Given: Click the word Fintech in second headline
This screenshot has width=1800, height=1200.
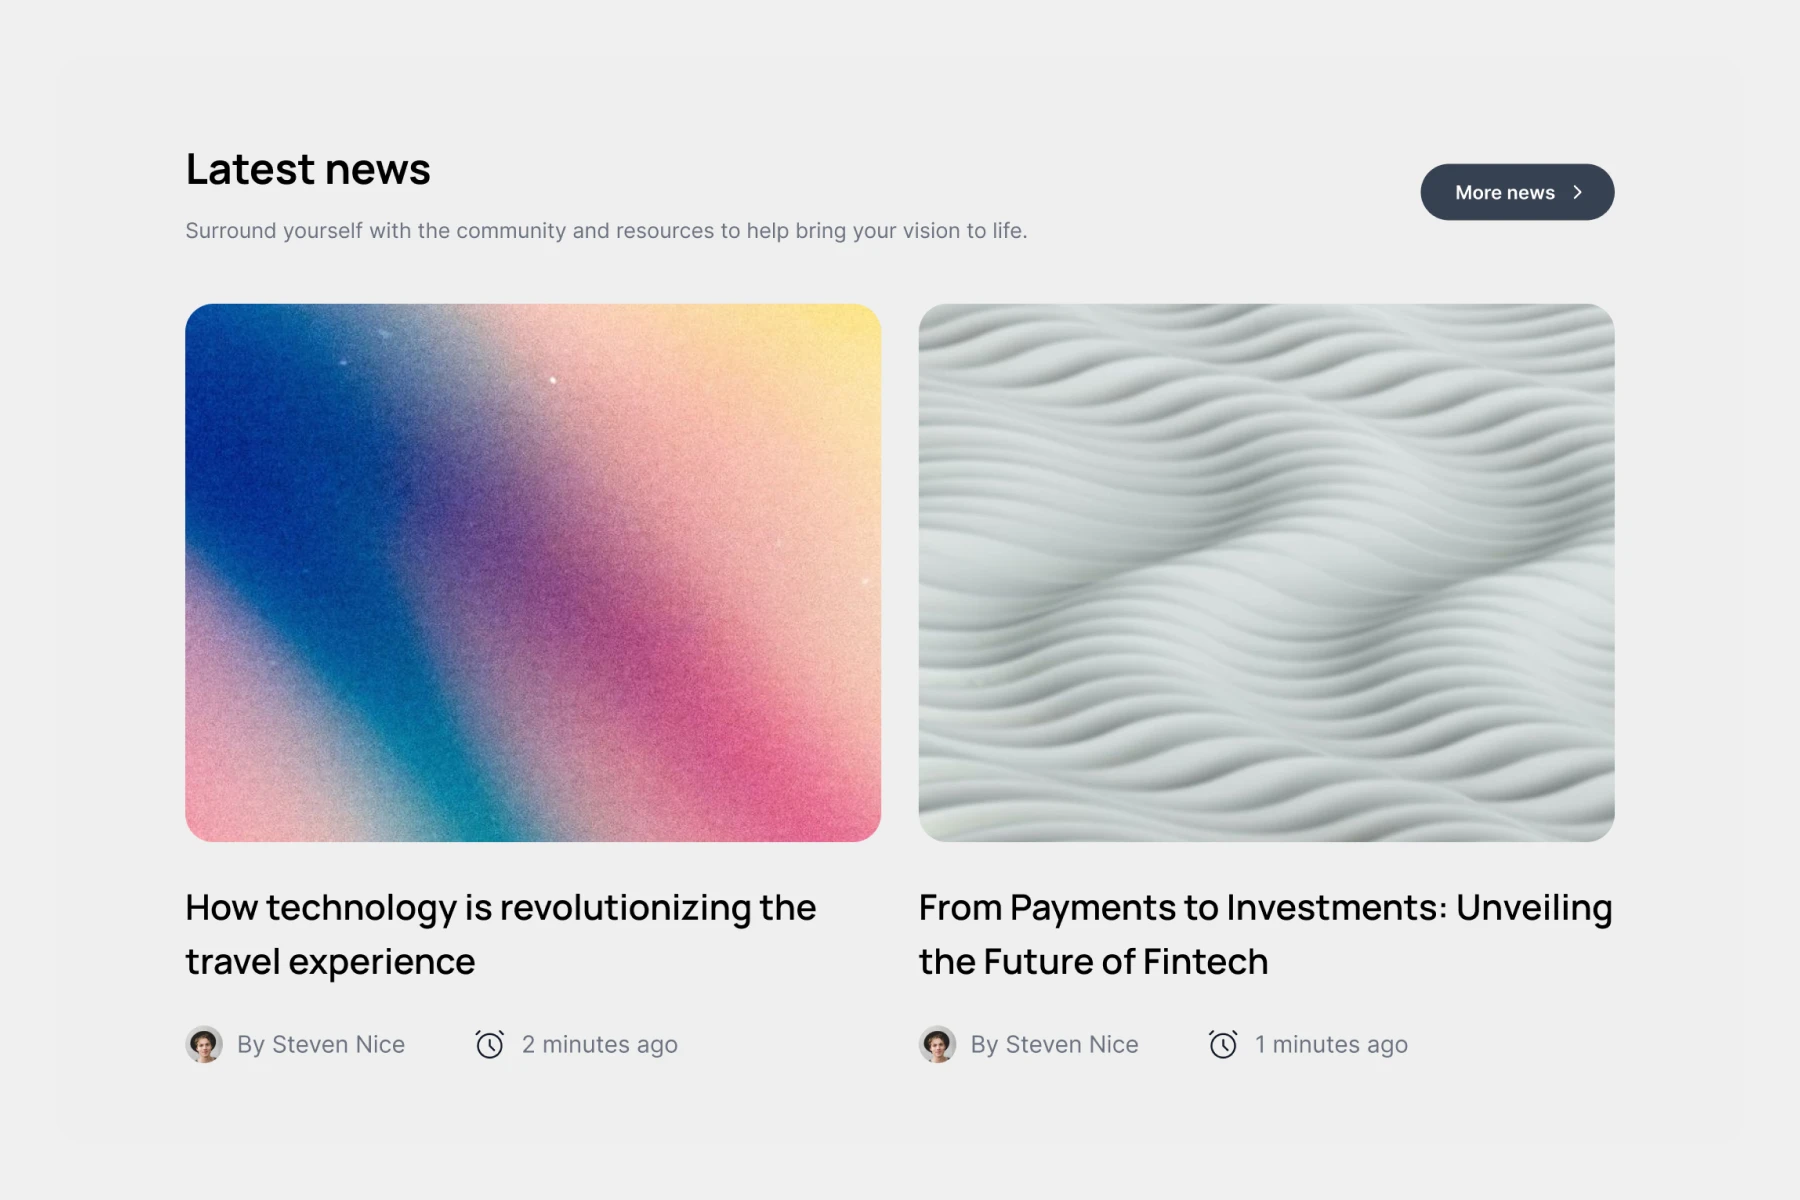Looking at the screenshot, I should [1205, 962].
